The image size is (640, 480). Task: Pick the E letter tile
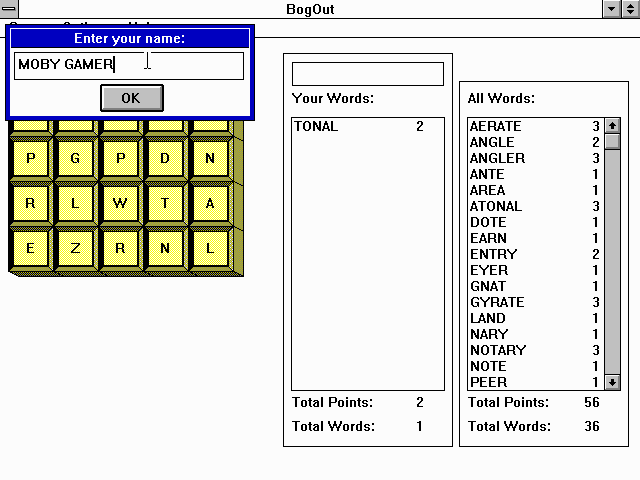coord(30,248)
